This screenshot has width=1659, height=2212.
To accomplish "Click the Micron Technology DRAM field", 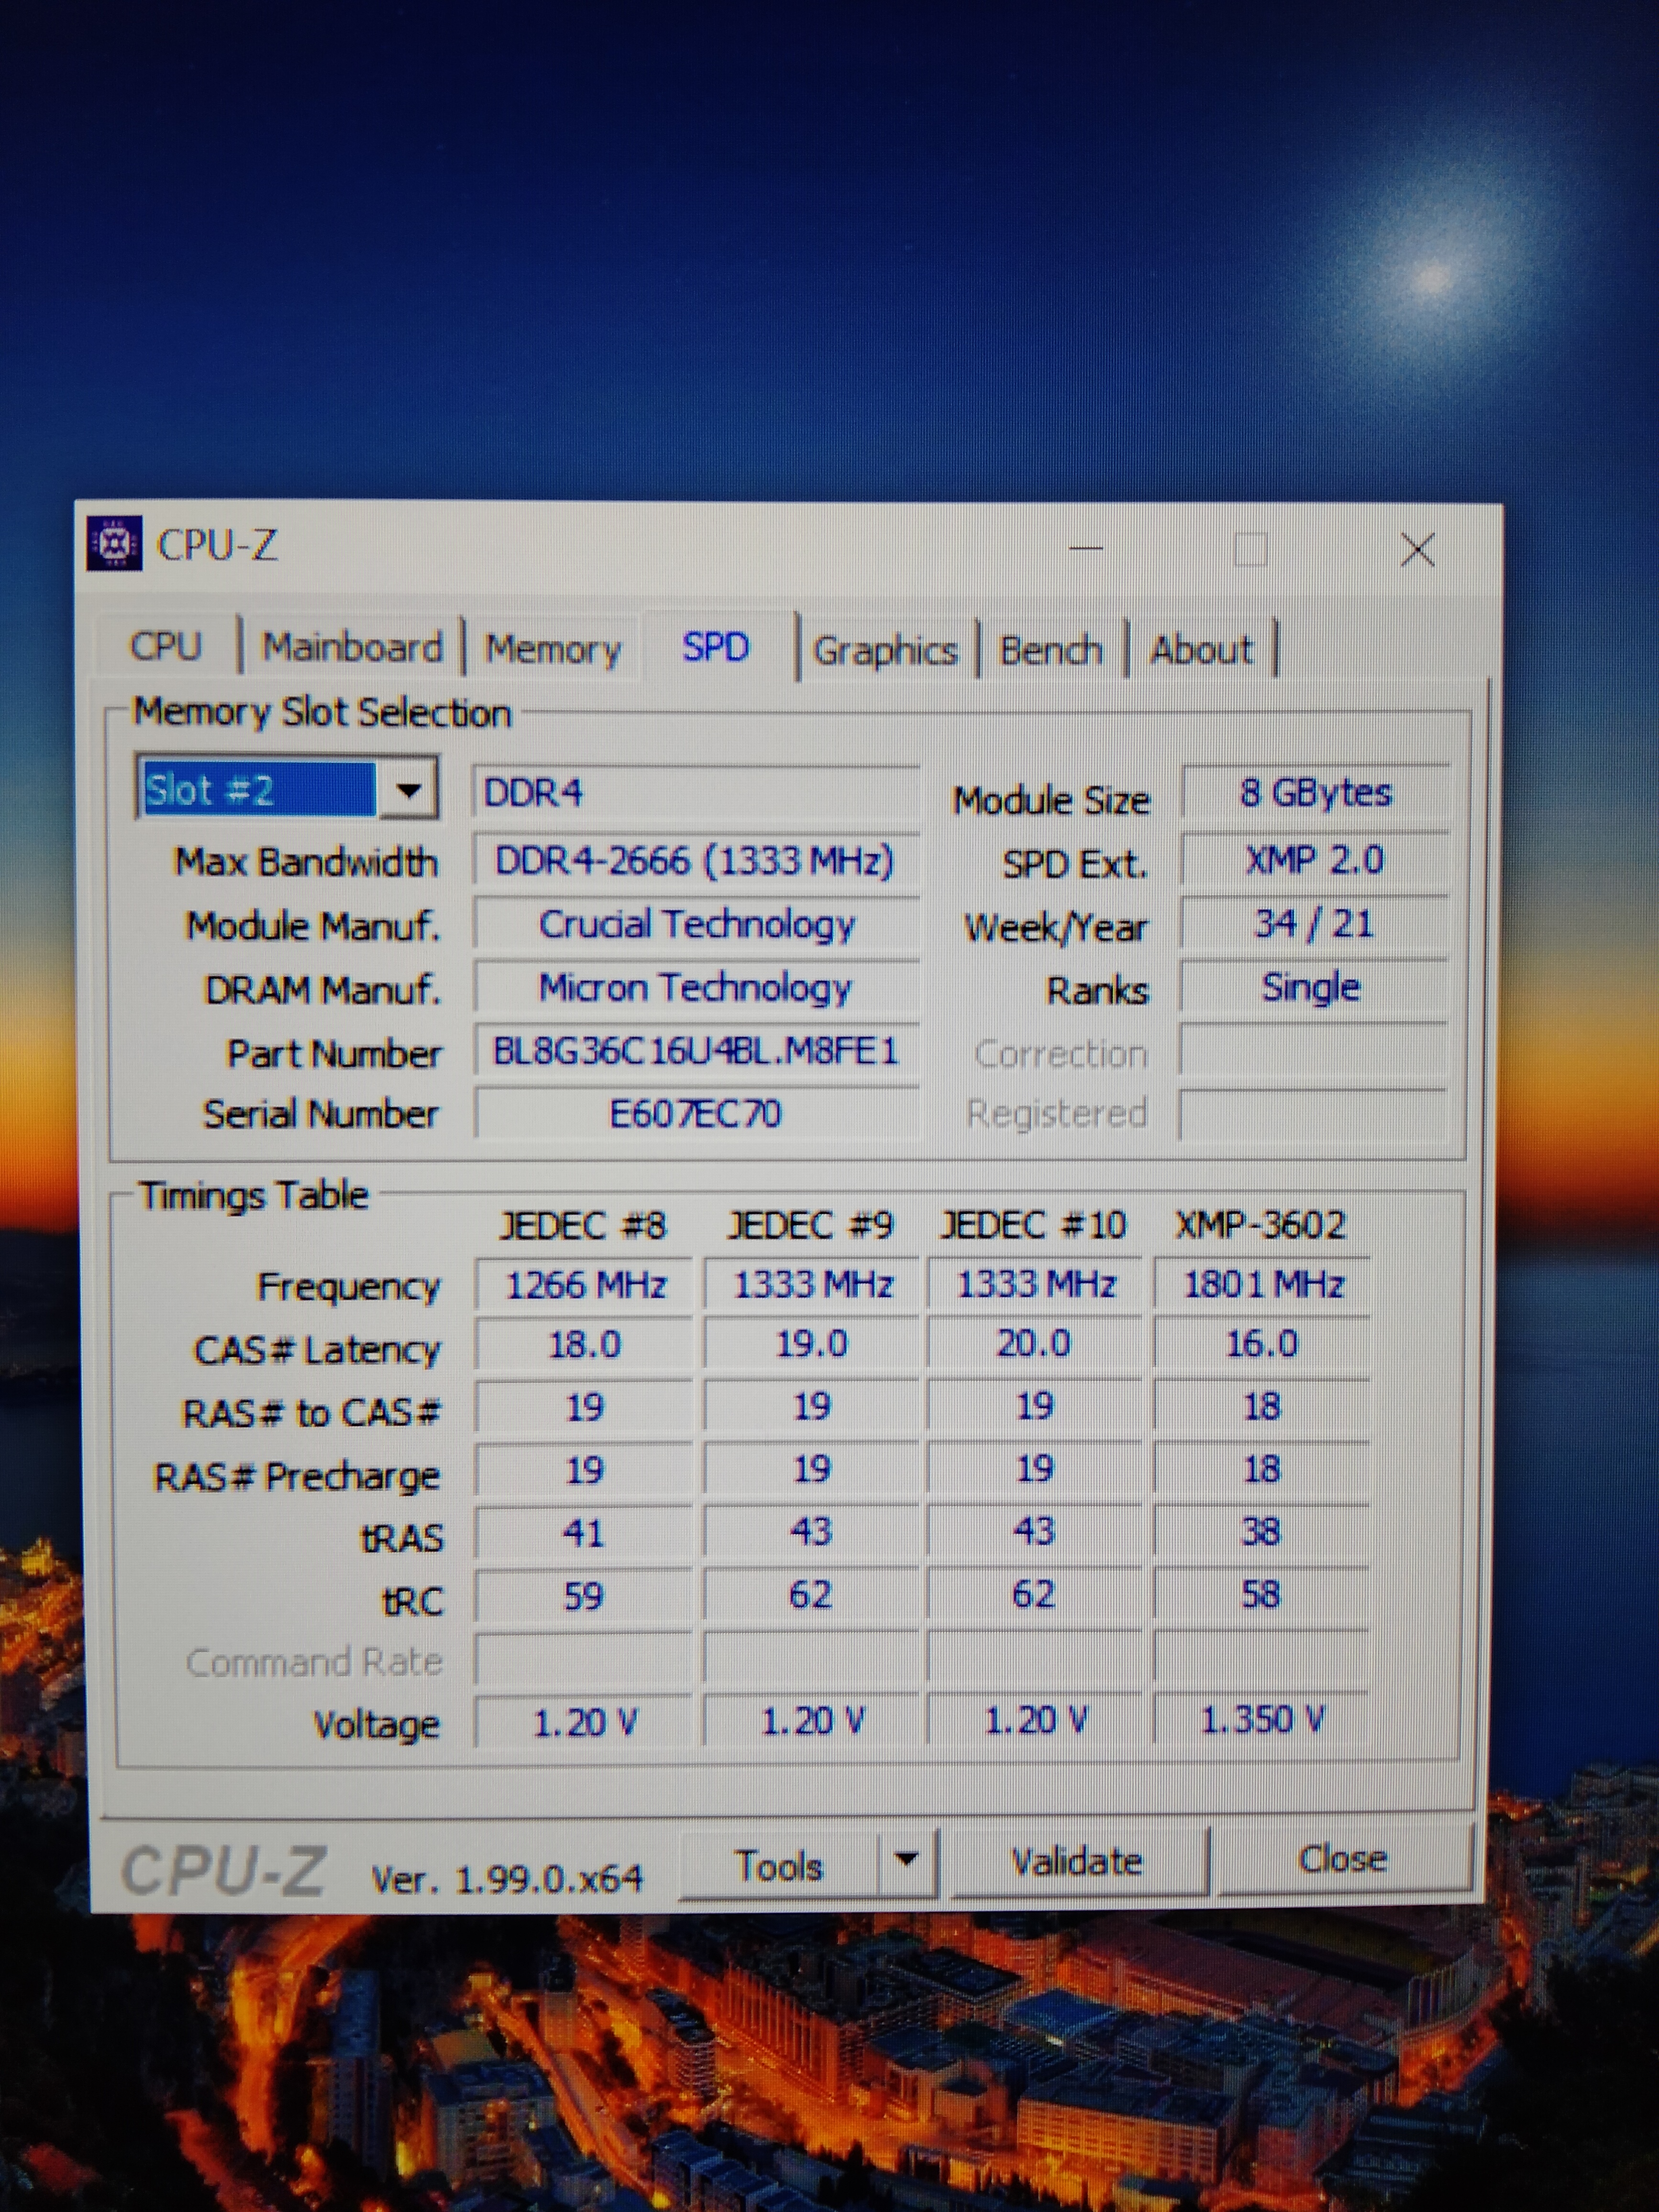I will [x=695, y=988].
